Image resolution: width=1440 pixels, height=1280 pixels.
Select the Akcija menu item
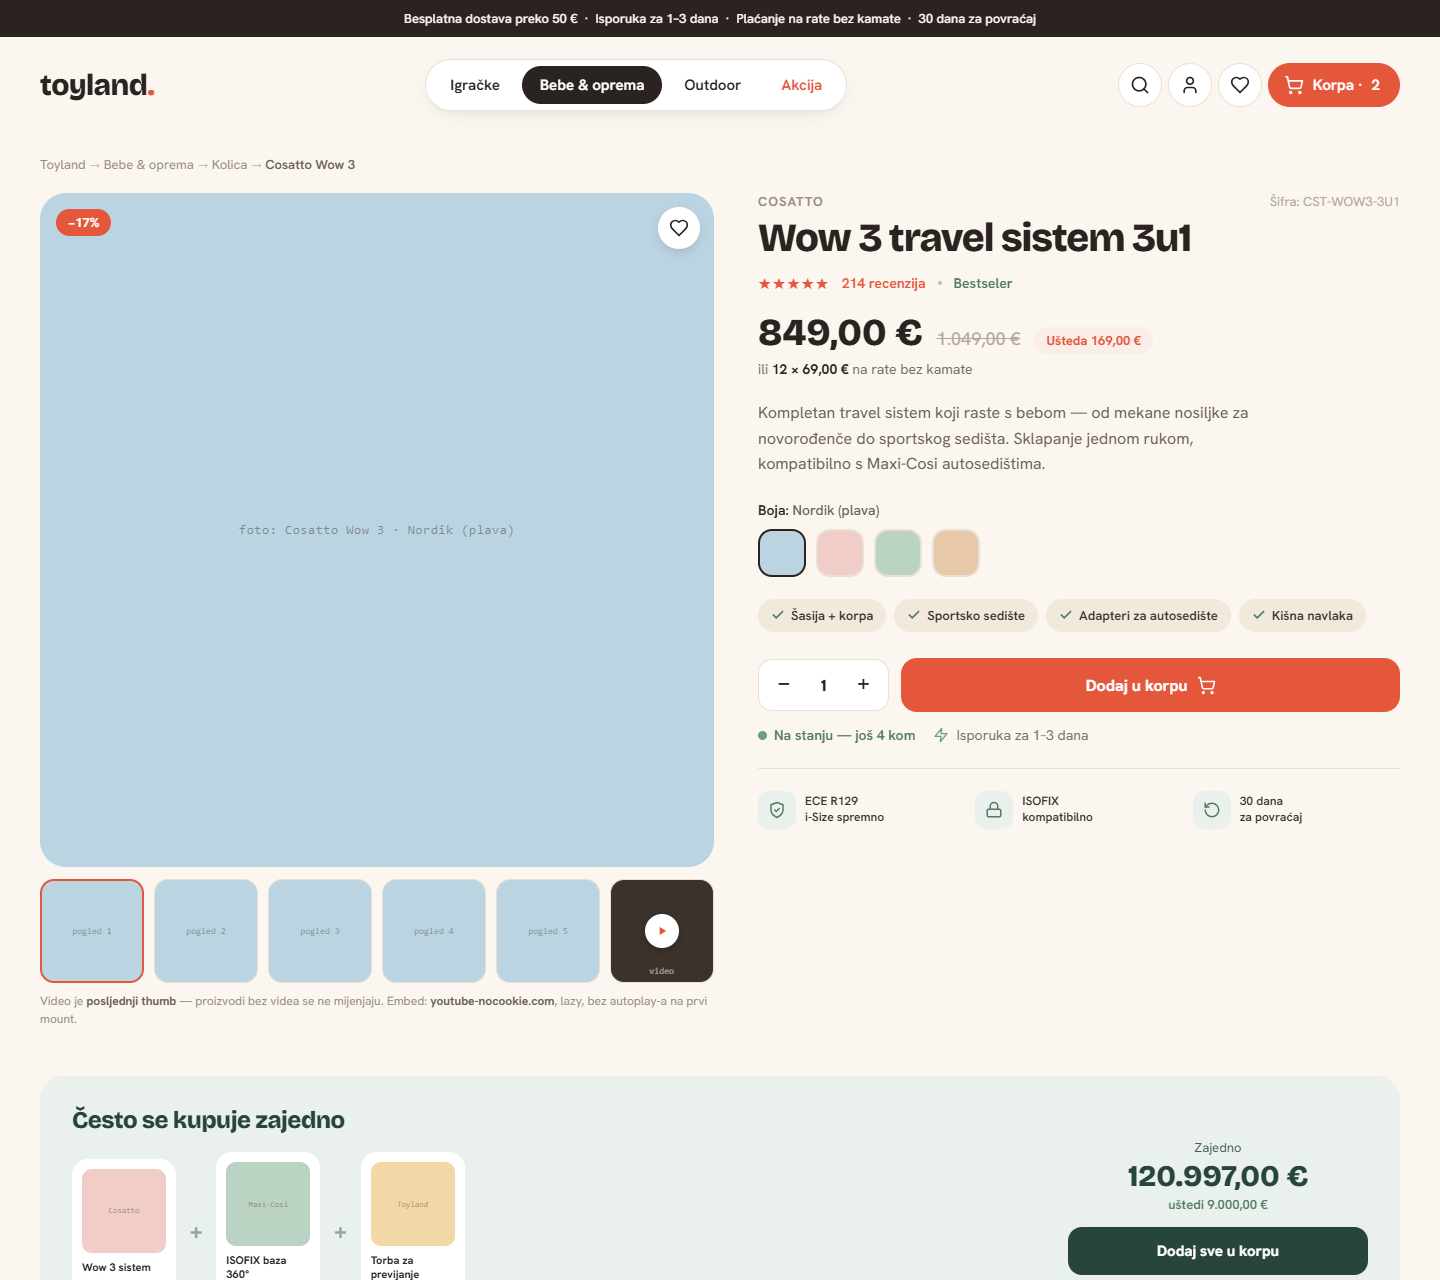pyautogui.click(x=802, y=85)
